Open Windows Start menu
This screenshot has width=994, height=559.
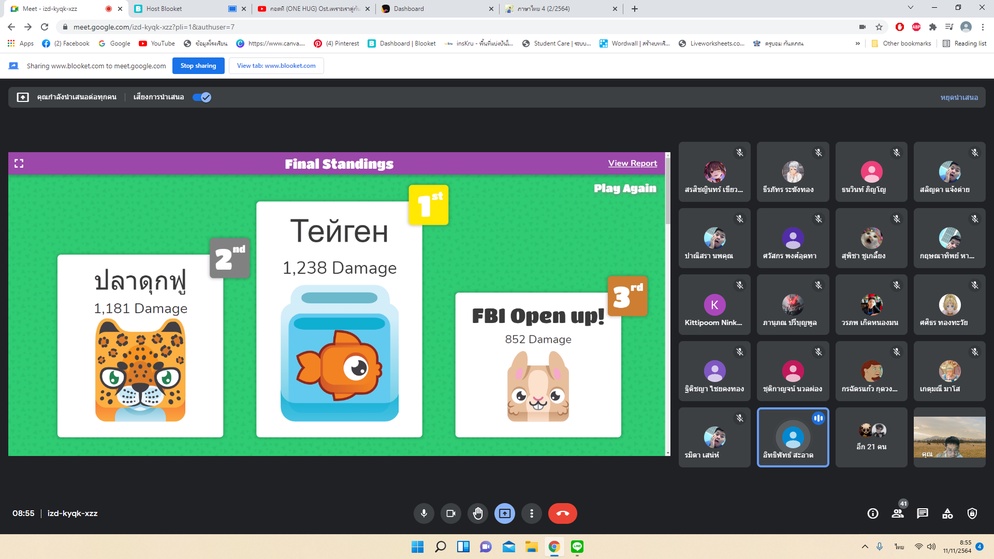[417, 546]
